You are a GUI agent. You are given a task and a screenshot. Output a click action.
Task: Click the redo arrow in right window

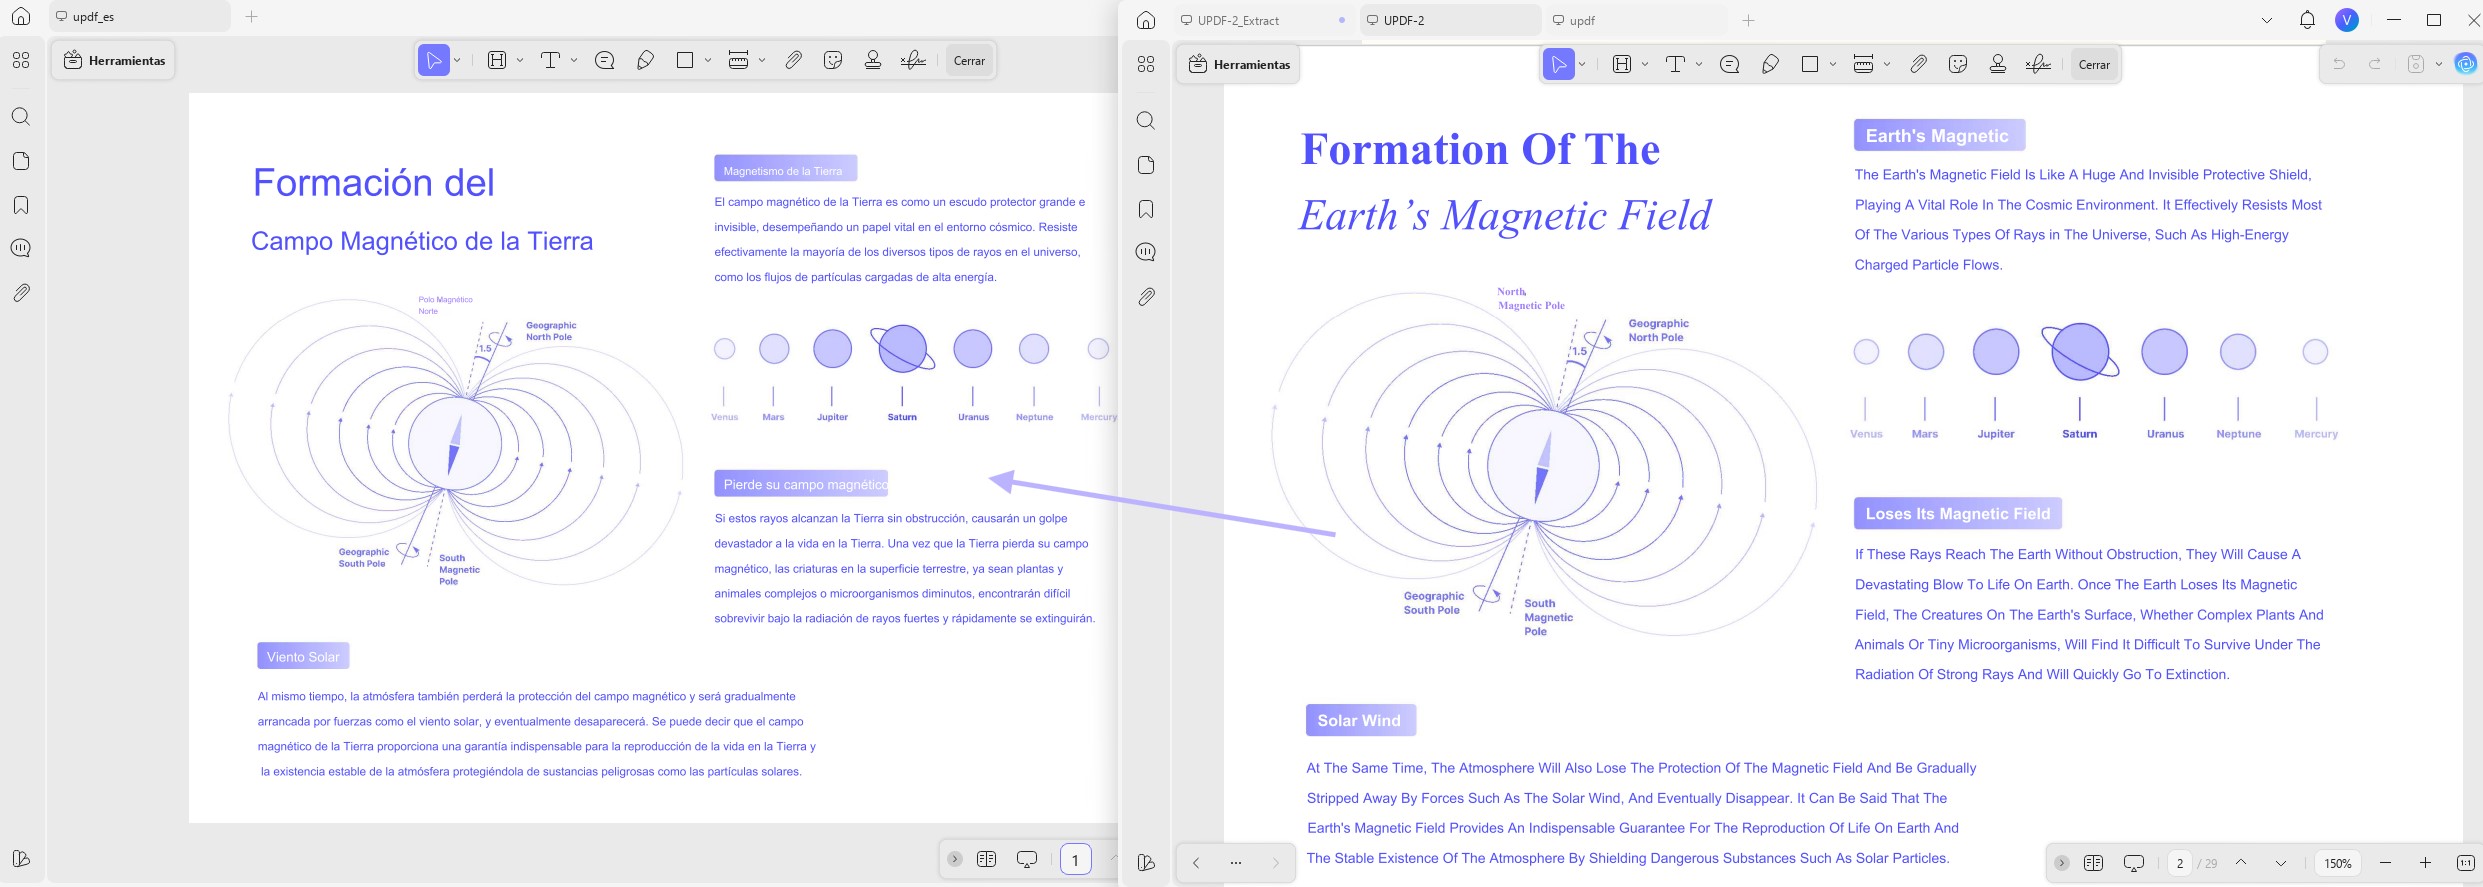tap(2375, 64)
